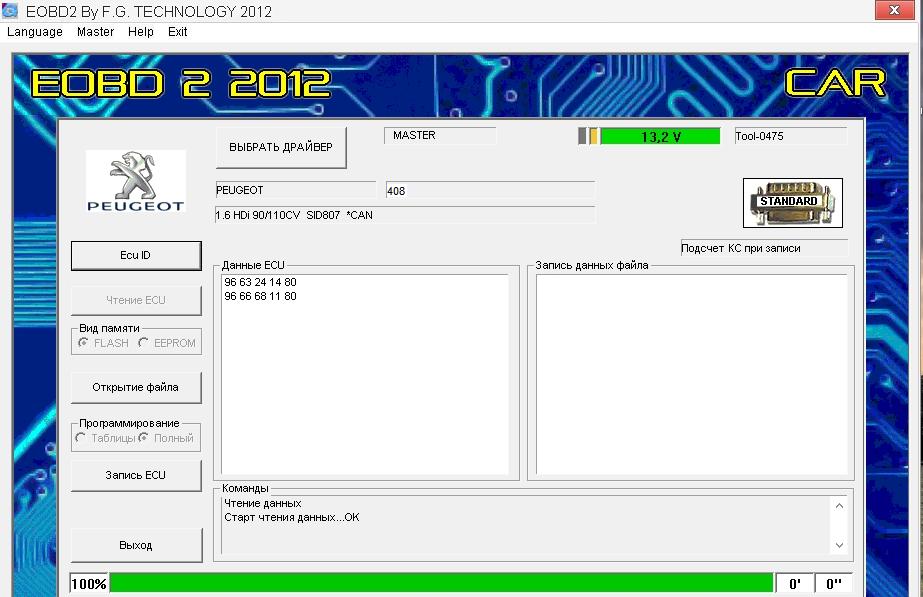Click the STANDARD connector plug icon
The image size is (923, 597).
point(793,203)
